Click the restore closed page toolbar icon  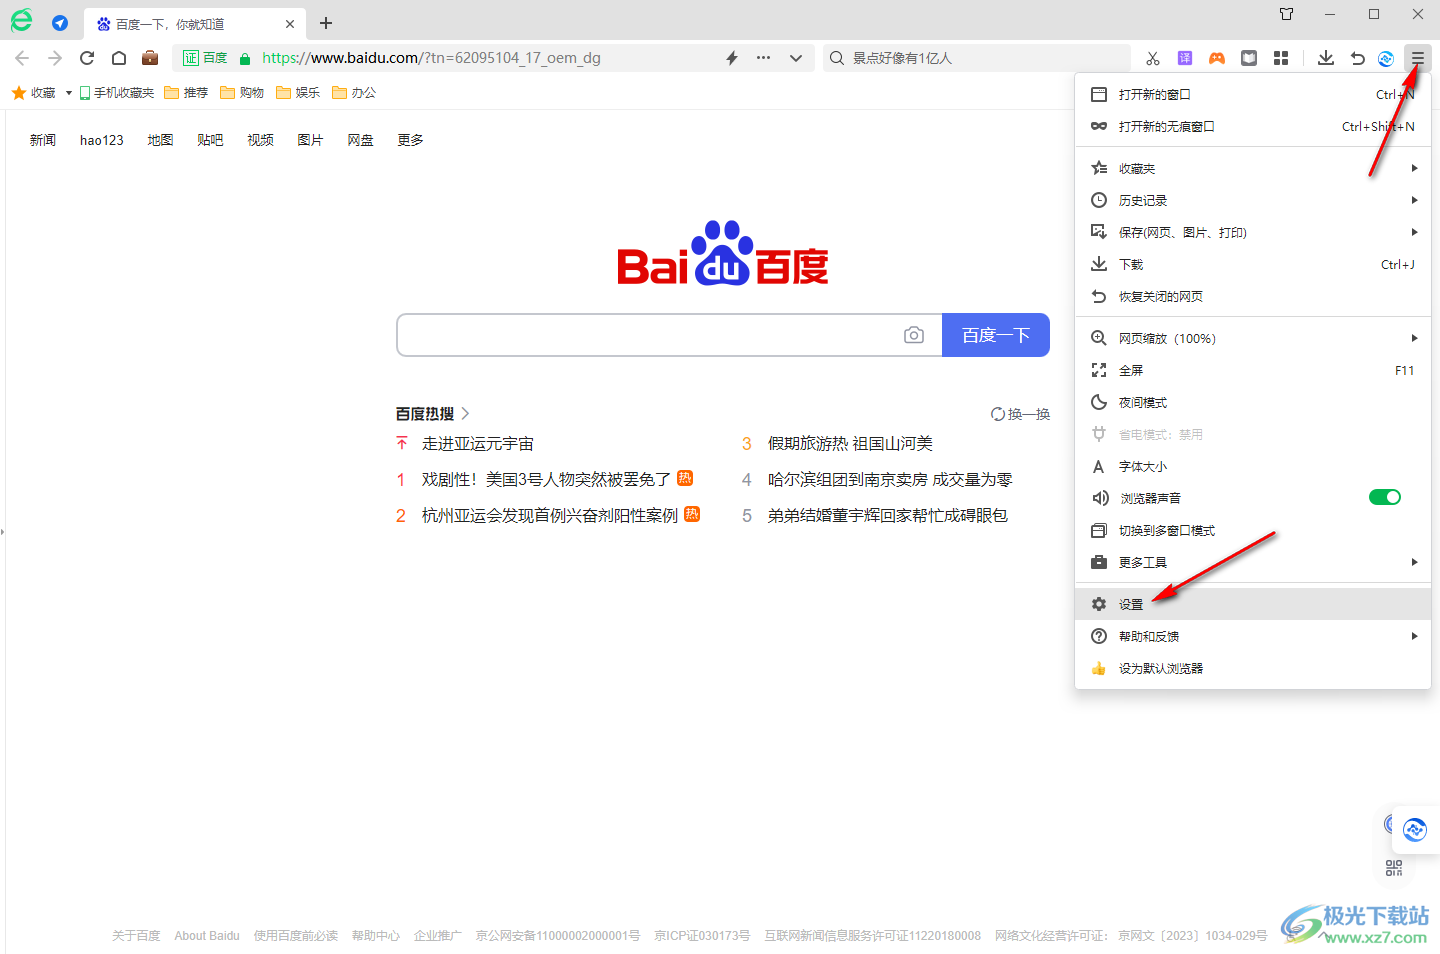[x=1358, y=58]
